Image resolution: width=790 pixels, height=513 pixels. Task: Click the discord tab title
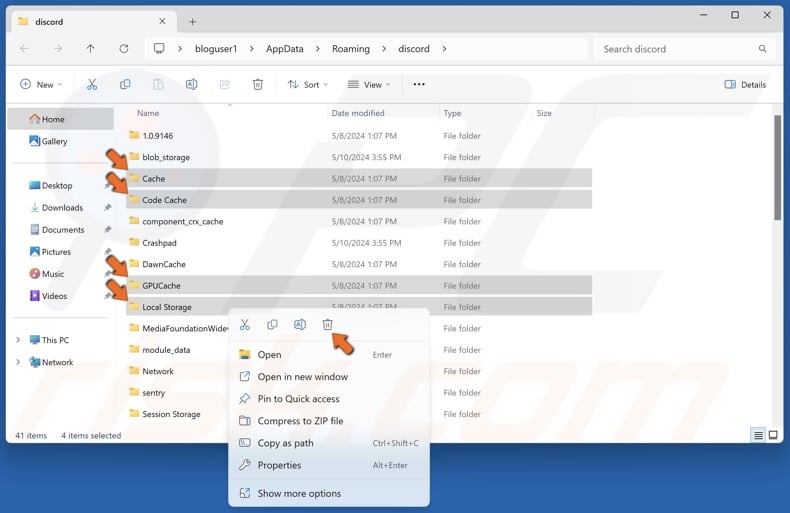pos(49,22)
